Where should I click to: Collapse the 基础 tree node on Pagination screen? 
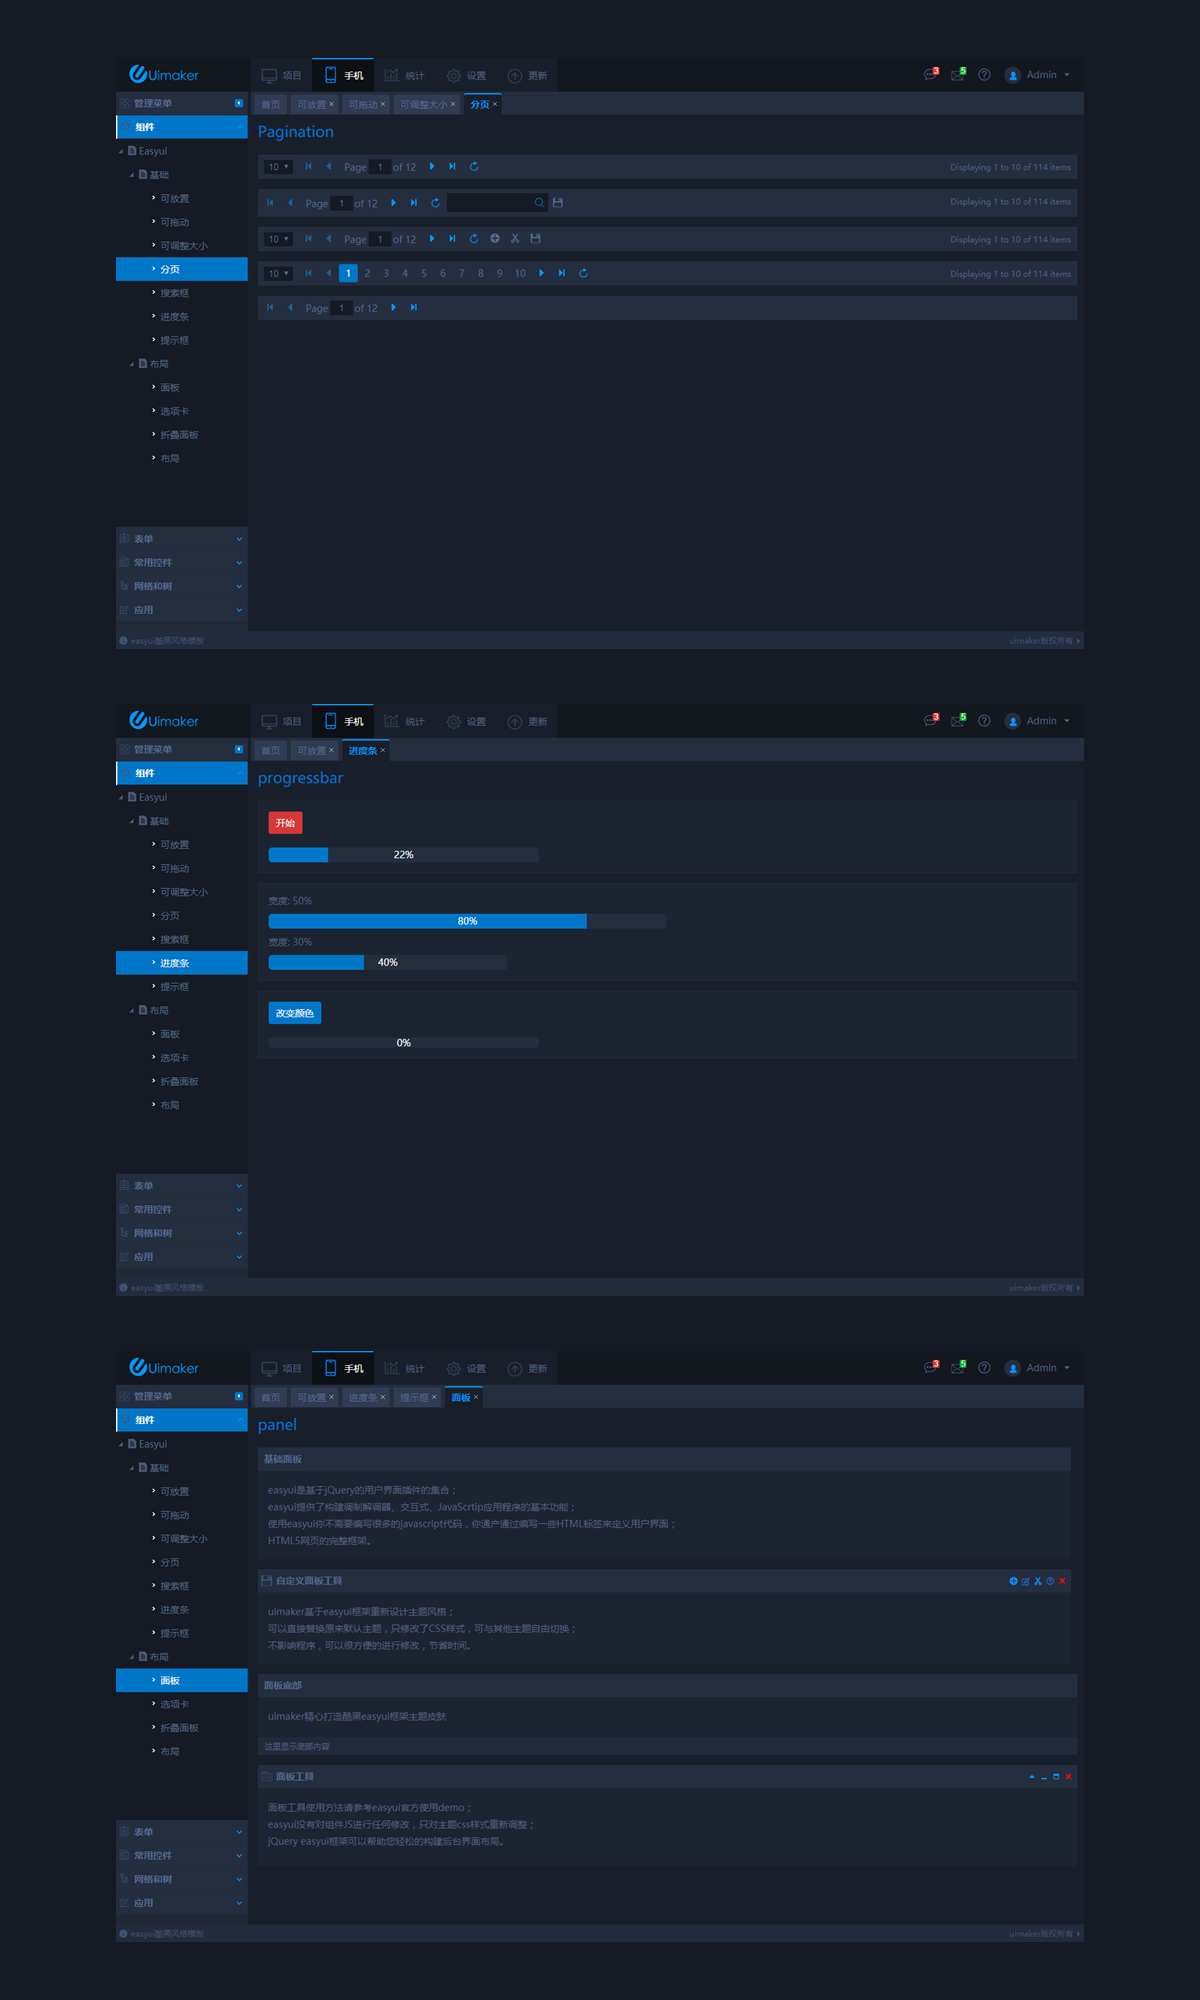(x=132, y=175)
